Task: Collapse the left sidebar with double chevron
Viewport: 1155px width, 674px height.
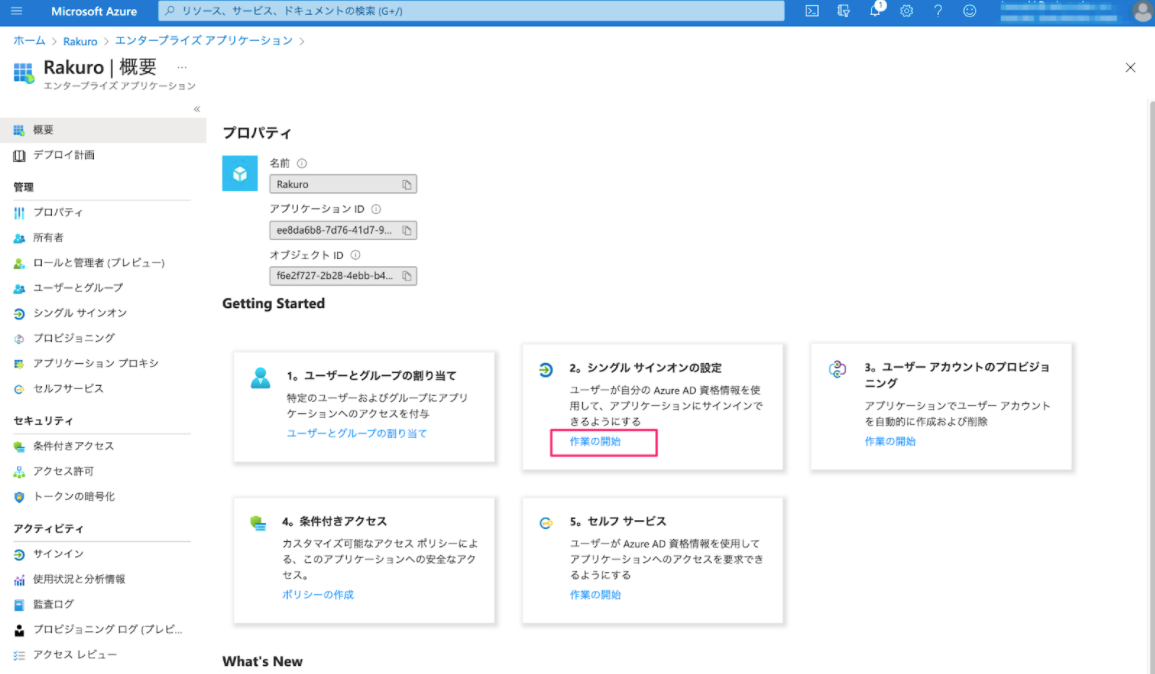Action: point(197,109)
